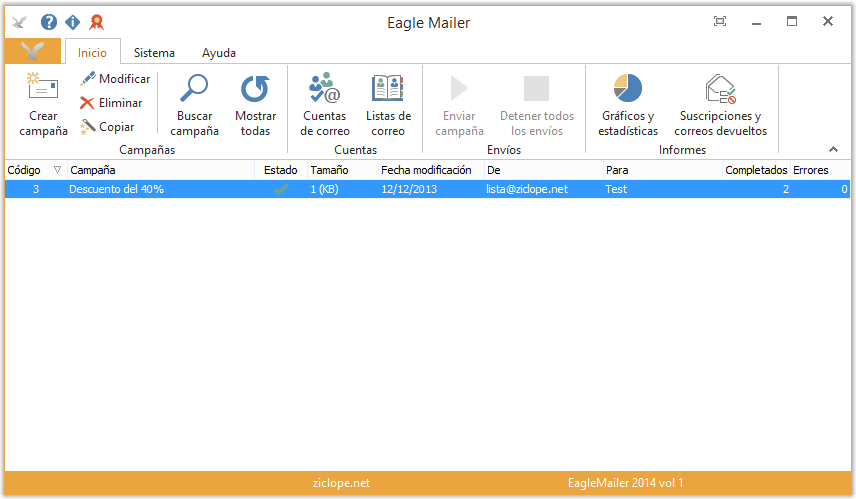Image resolution: width=856 pixels, height=499 pixels.
Task: Select the 'Descuento del 40%' campaign name
Action: [x=116, y=189]
